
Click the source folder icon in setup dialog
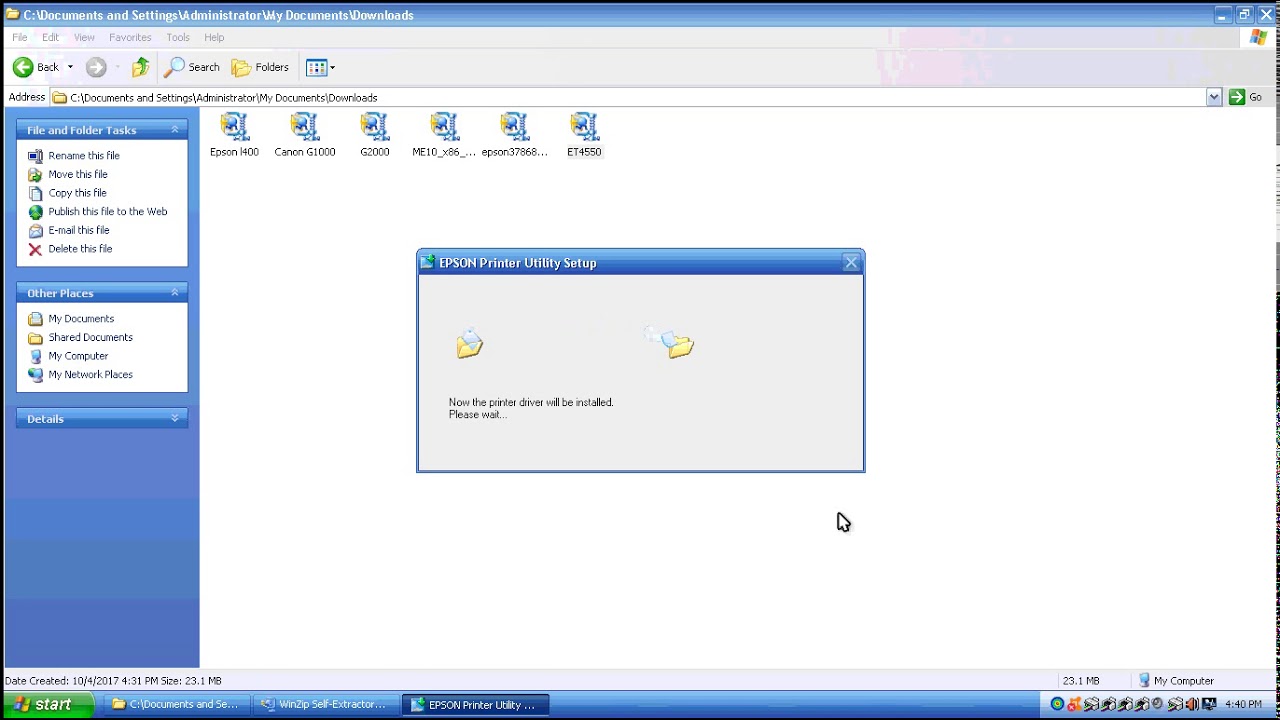(x=469, y=343)
